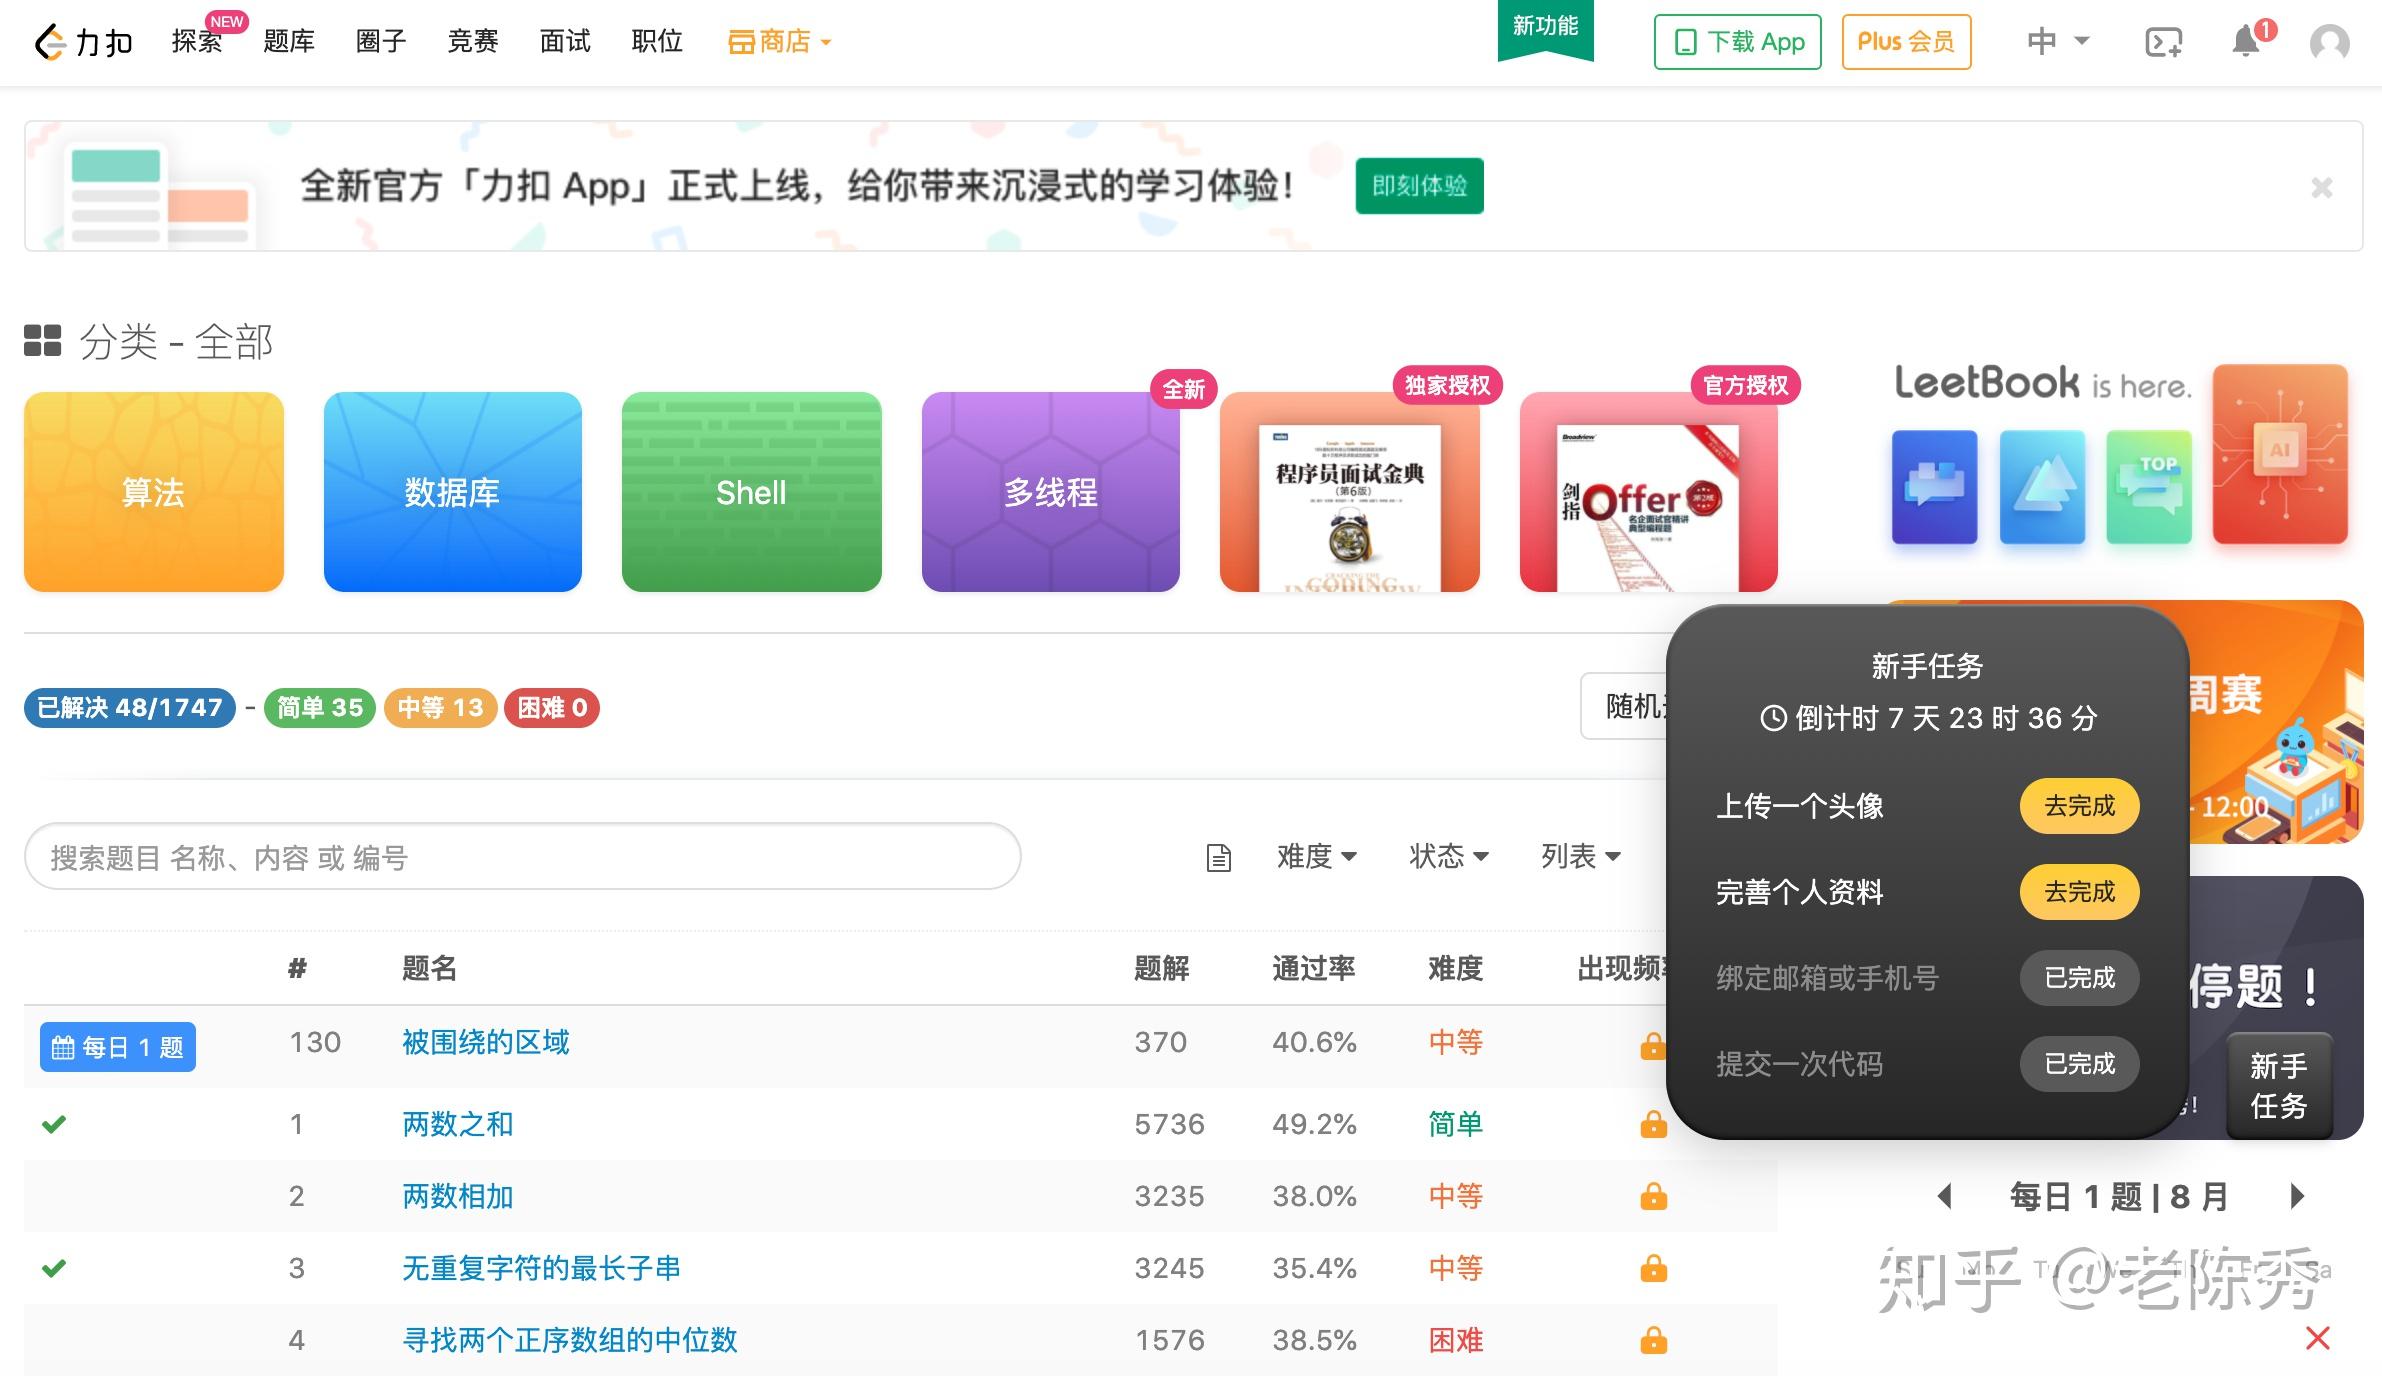The height and width of the screenshot is (1376, 2382).
Task: Open the 剑指Offer book card
Action: 1649,492
